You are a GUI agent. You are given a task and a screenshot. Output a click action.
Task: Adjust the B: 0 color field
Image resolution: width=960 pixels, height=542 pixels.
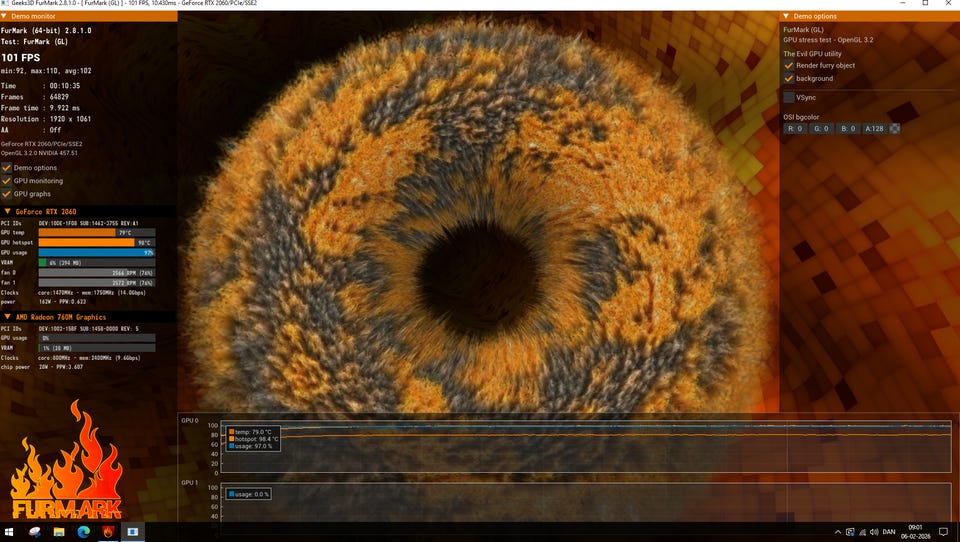click(x=847, y=129)
